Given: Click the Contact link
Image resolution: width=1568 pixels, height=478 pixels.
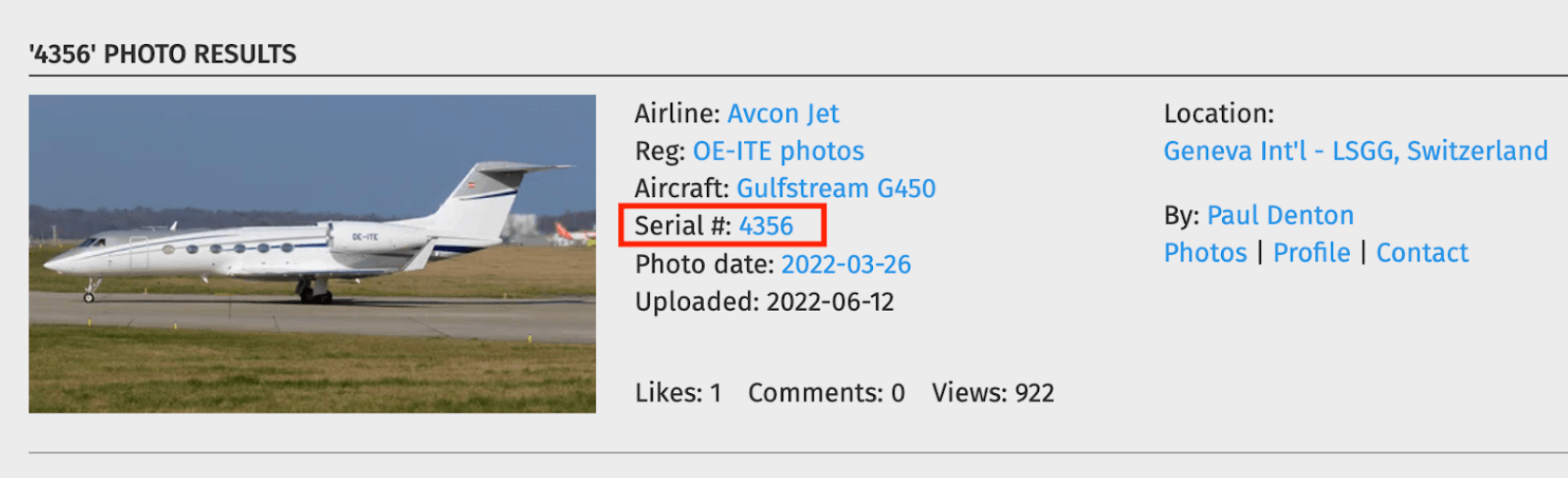Looking at the screenshot, I should tap(1422, 253).
